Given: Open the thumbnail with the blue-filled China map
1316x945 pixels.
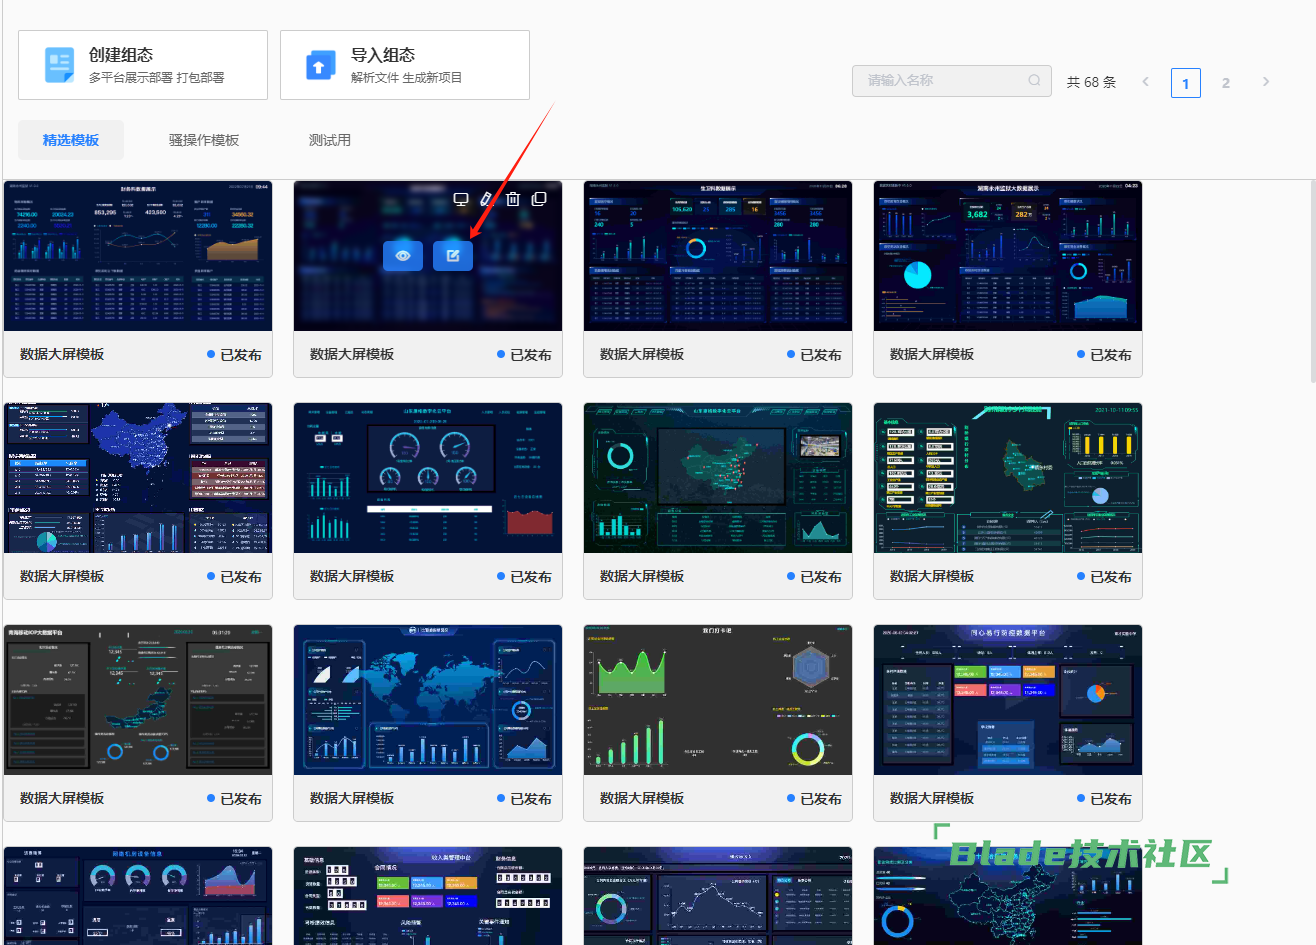Looking at the screenshot, I should (138, 478).
